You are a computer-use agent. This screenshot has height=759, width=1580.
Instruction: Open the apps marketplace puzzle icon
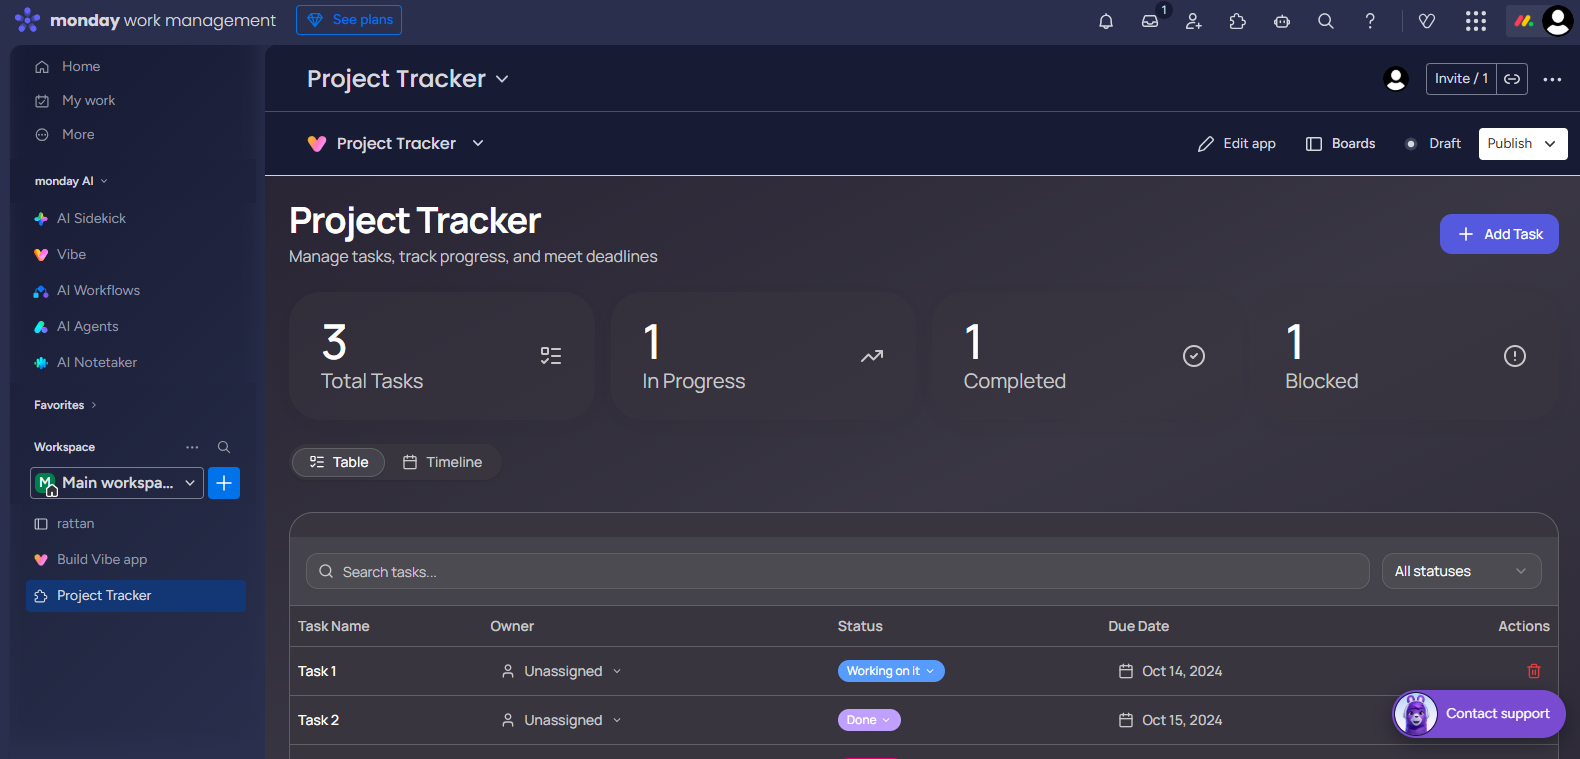[1238, 21]
